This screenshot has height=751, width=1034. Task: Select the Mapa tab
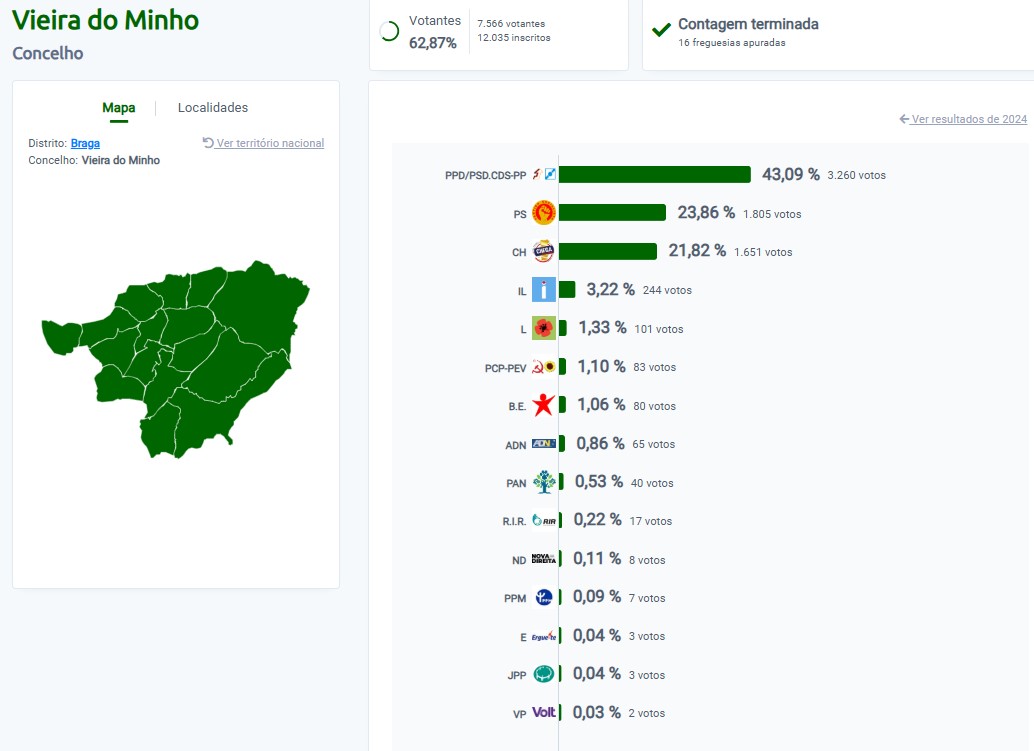click(x=119, y=107)
